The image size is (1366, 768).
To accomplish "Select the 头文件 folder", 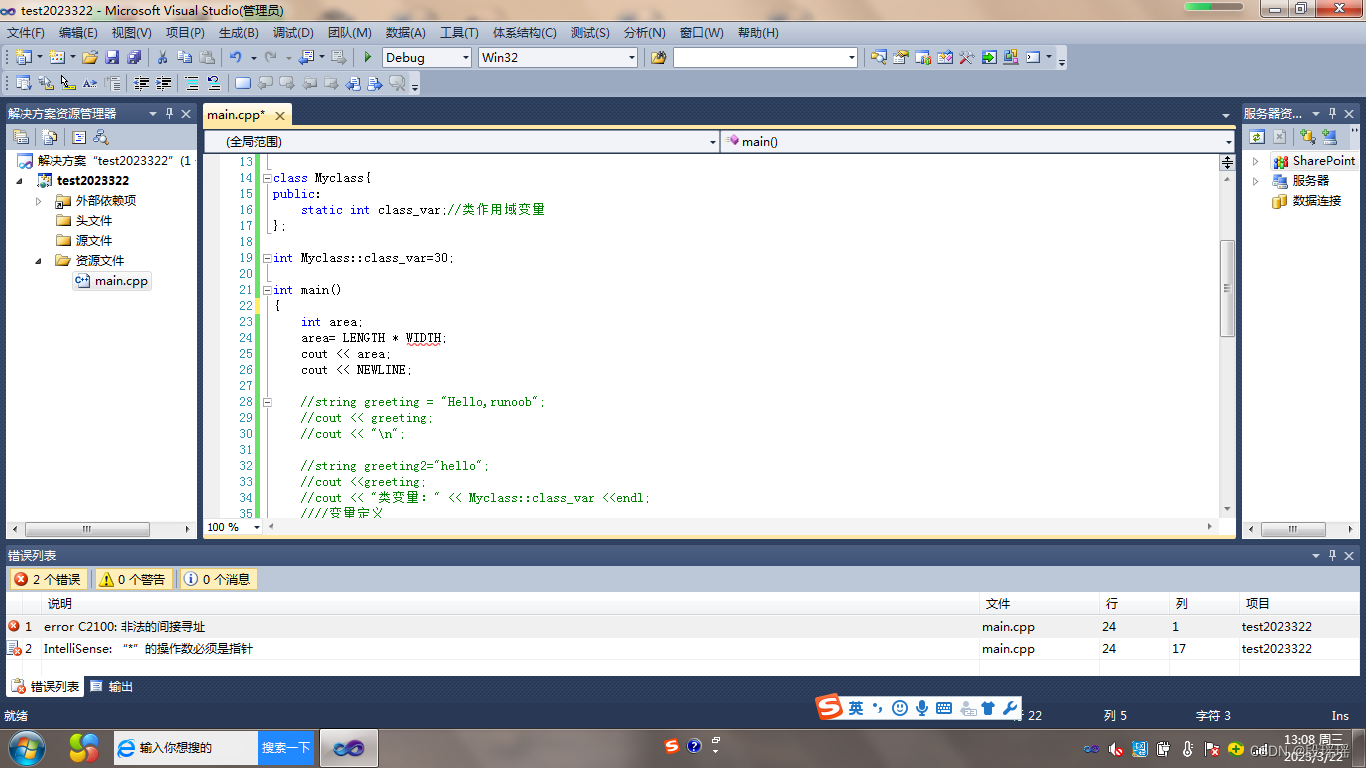I will click(x=94, y=221).
